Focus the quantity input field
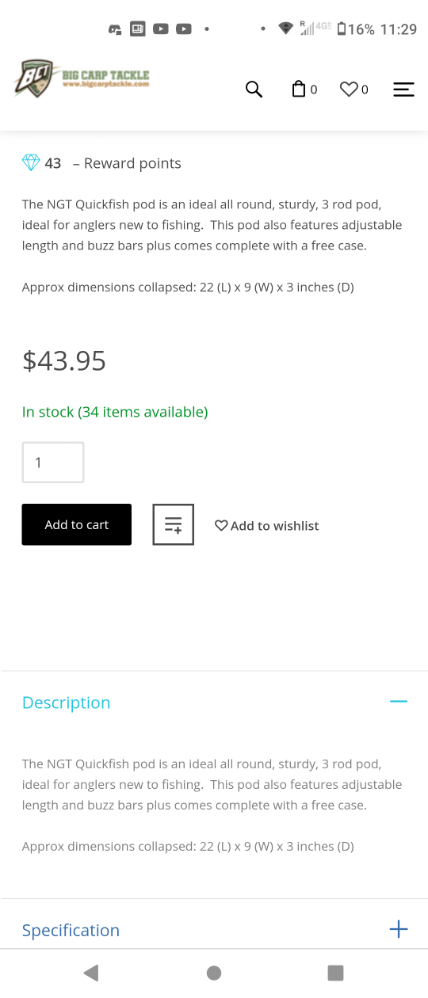 53,462
